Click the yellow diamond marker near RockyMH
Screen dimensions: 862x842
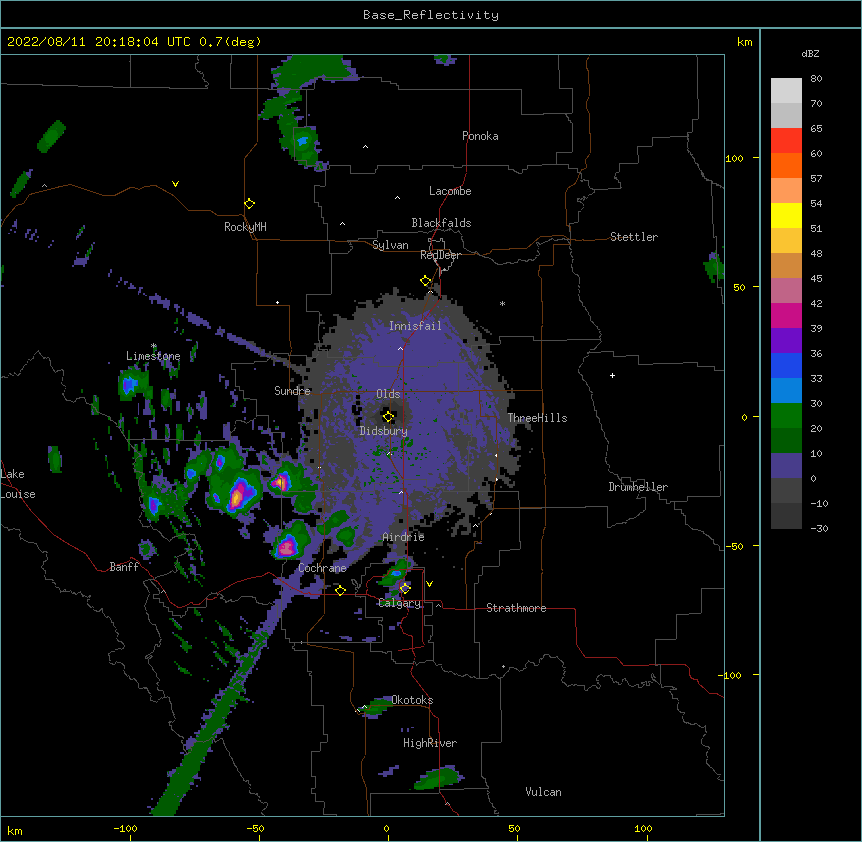249,203
